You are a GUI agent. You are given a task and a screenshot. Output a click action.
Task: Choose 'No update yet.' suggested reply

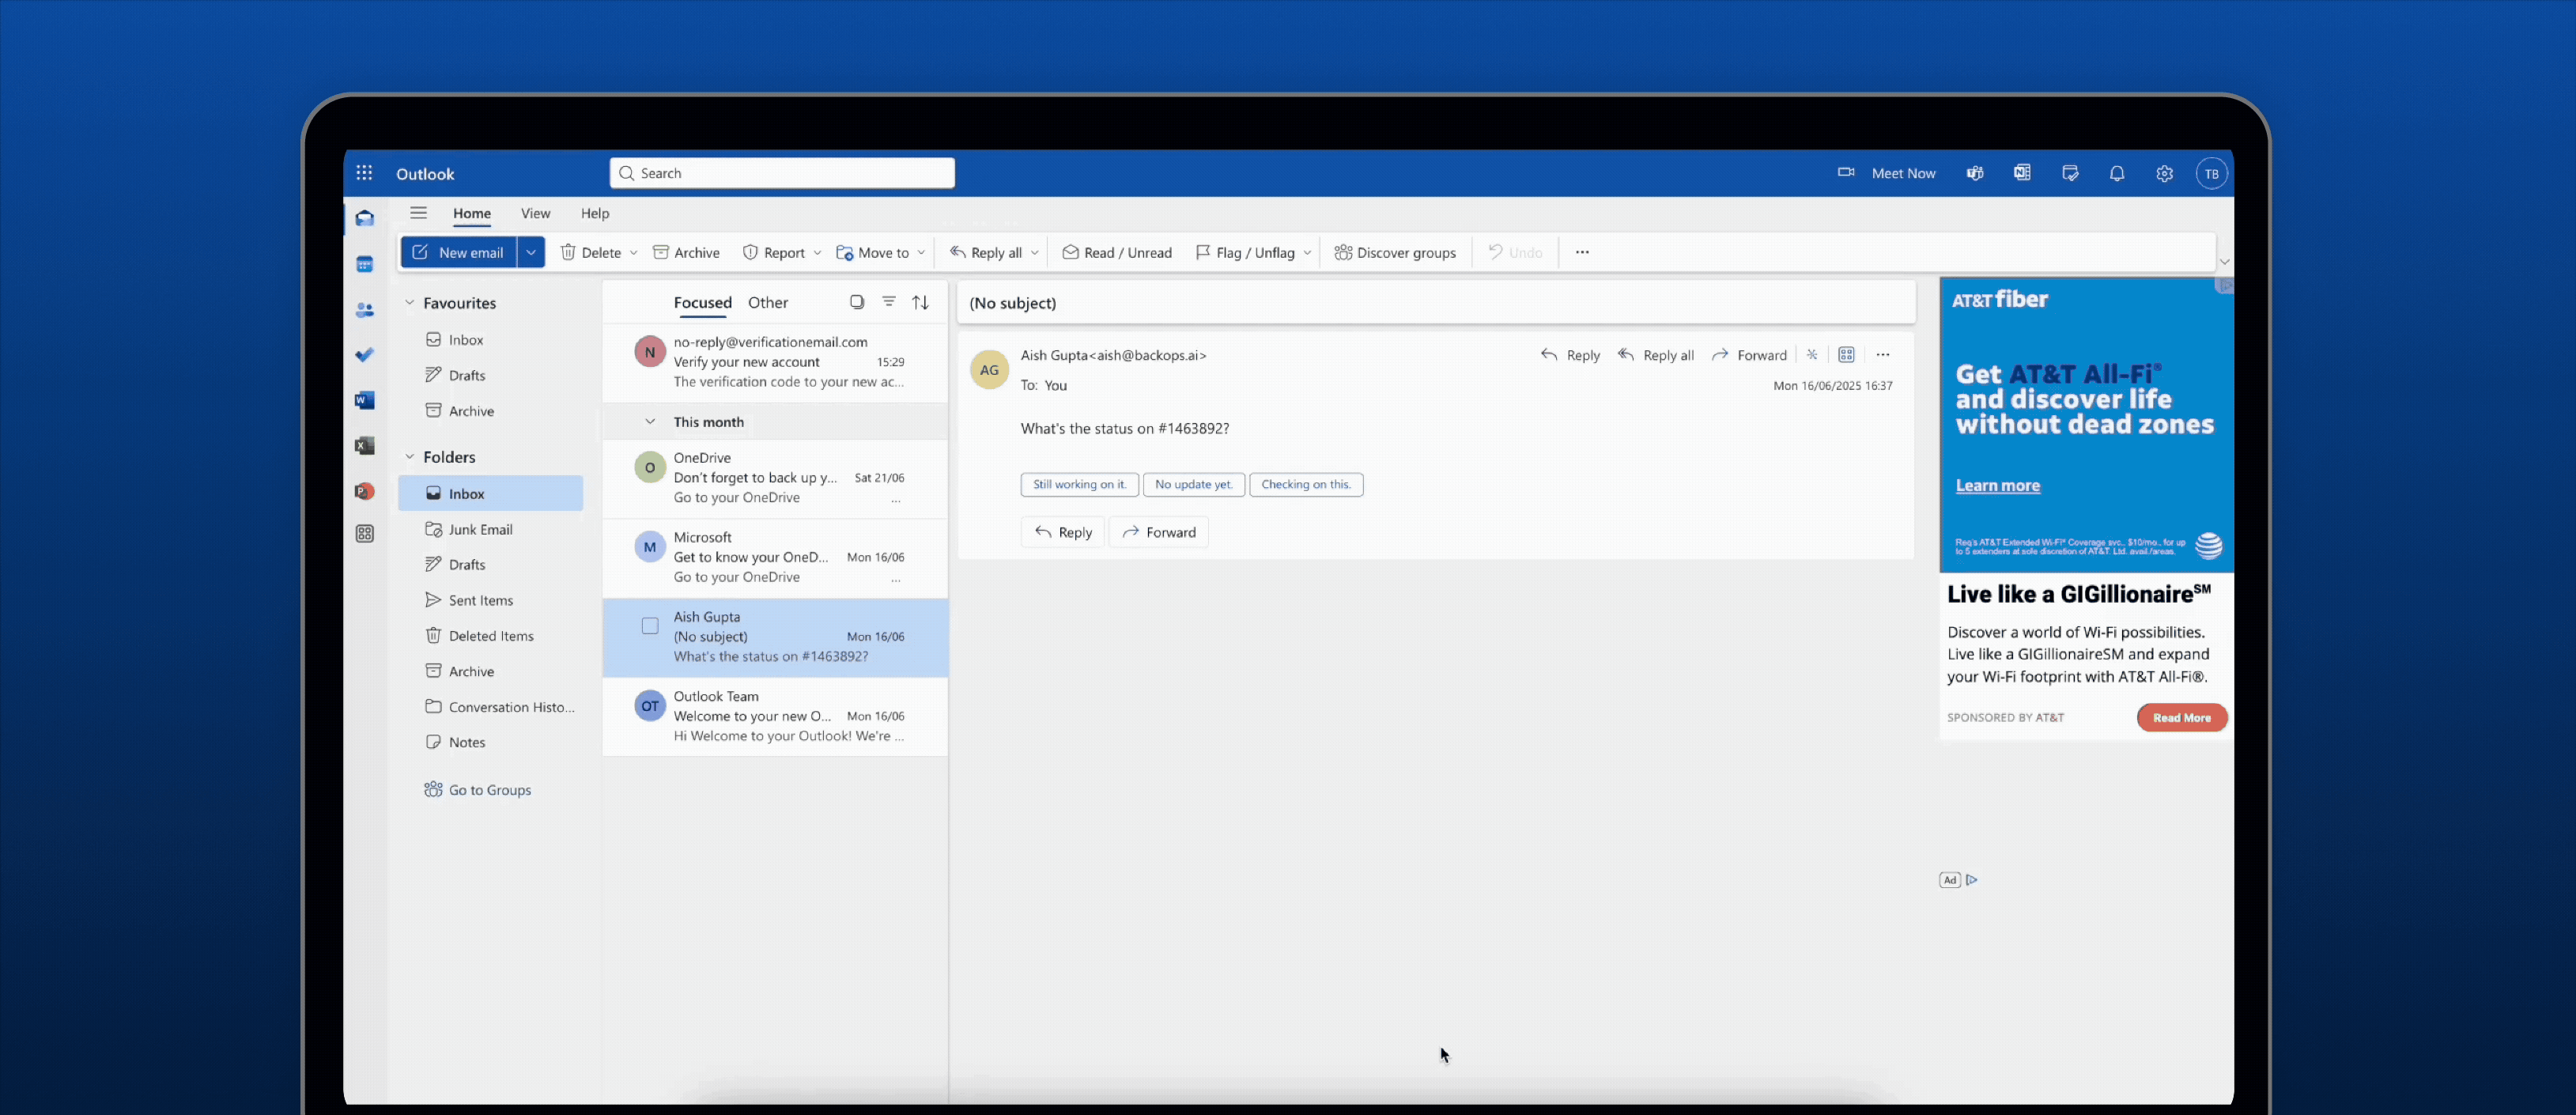[1194, 484]
